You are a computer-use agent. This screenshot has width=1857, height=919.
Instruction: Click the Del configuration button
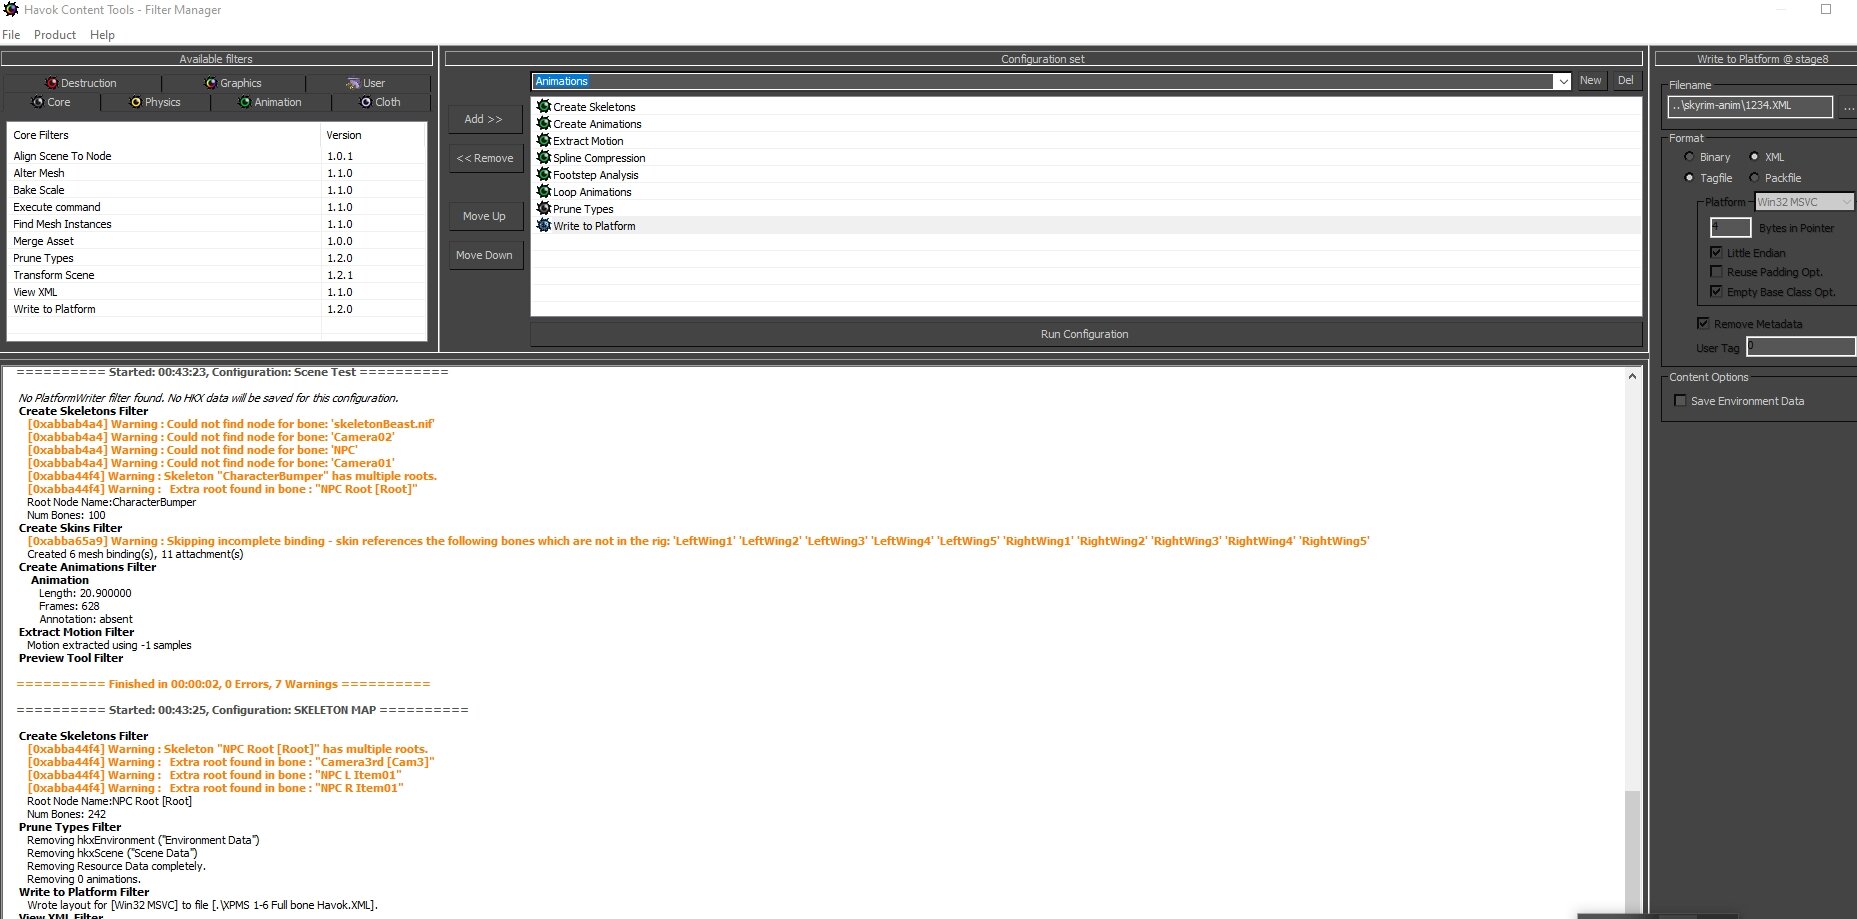tap(1626, 81)
